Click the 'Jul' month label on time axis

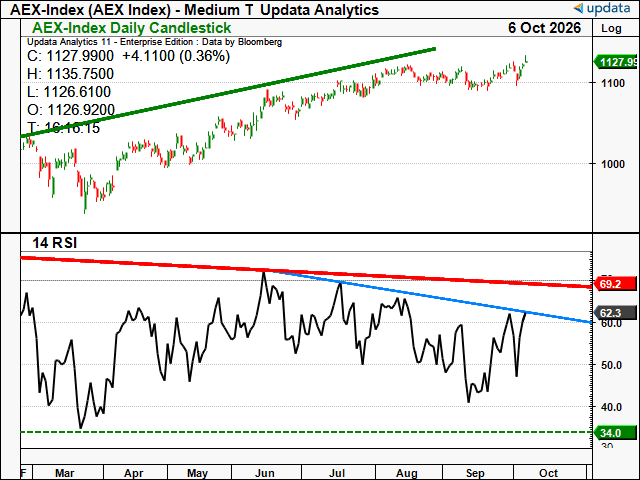337,473
